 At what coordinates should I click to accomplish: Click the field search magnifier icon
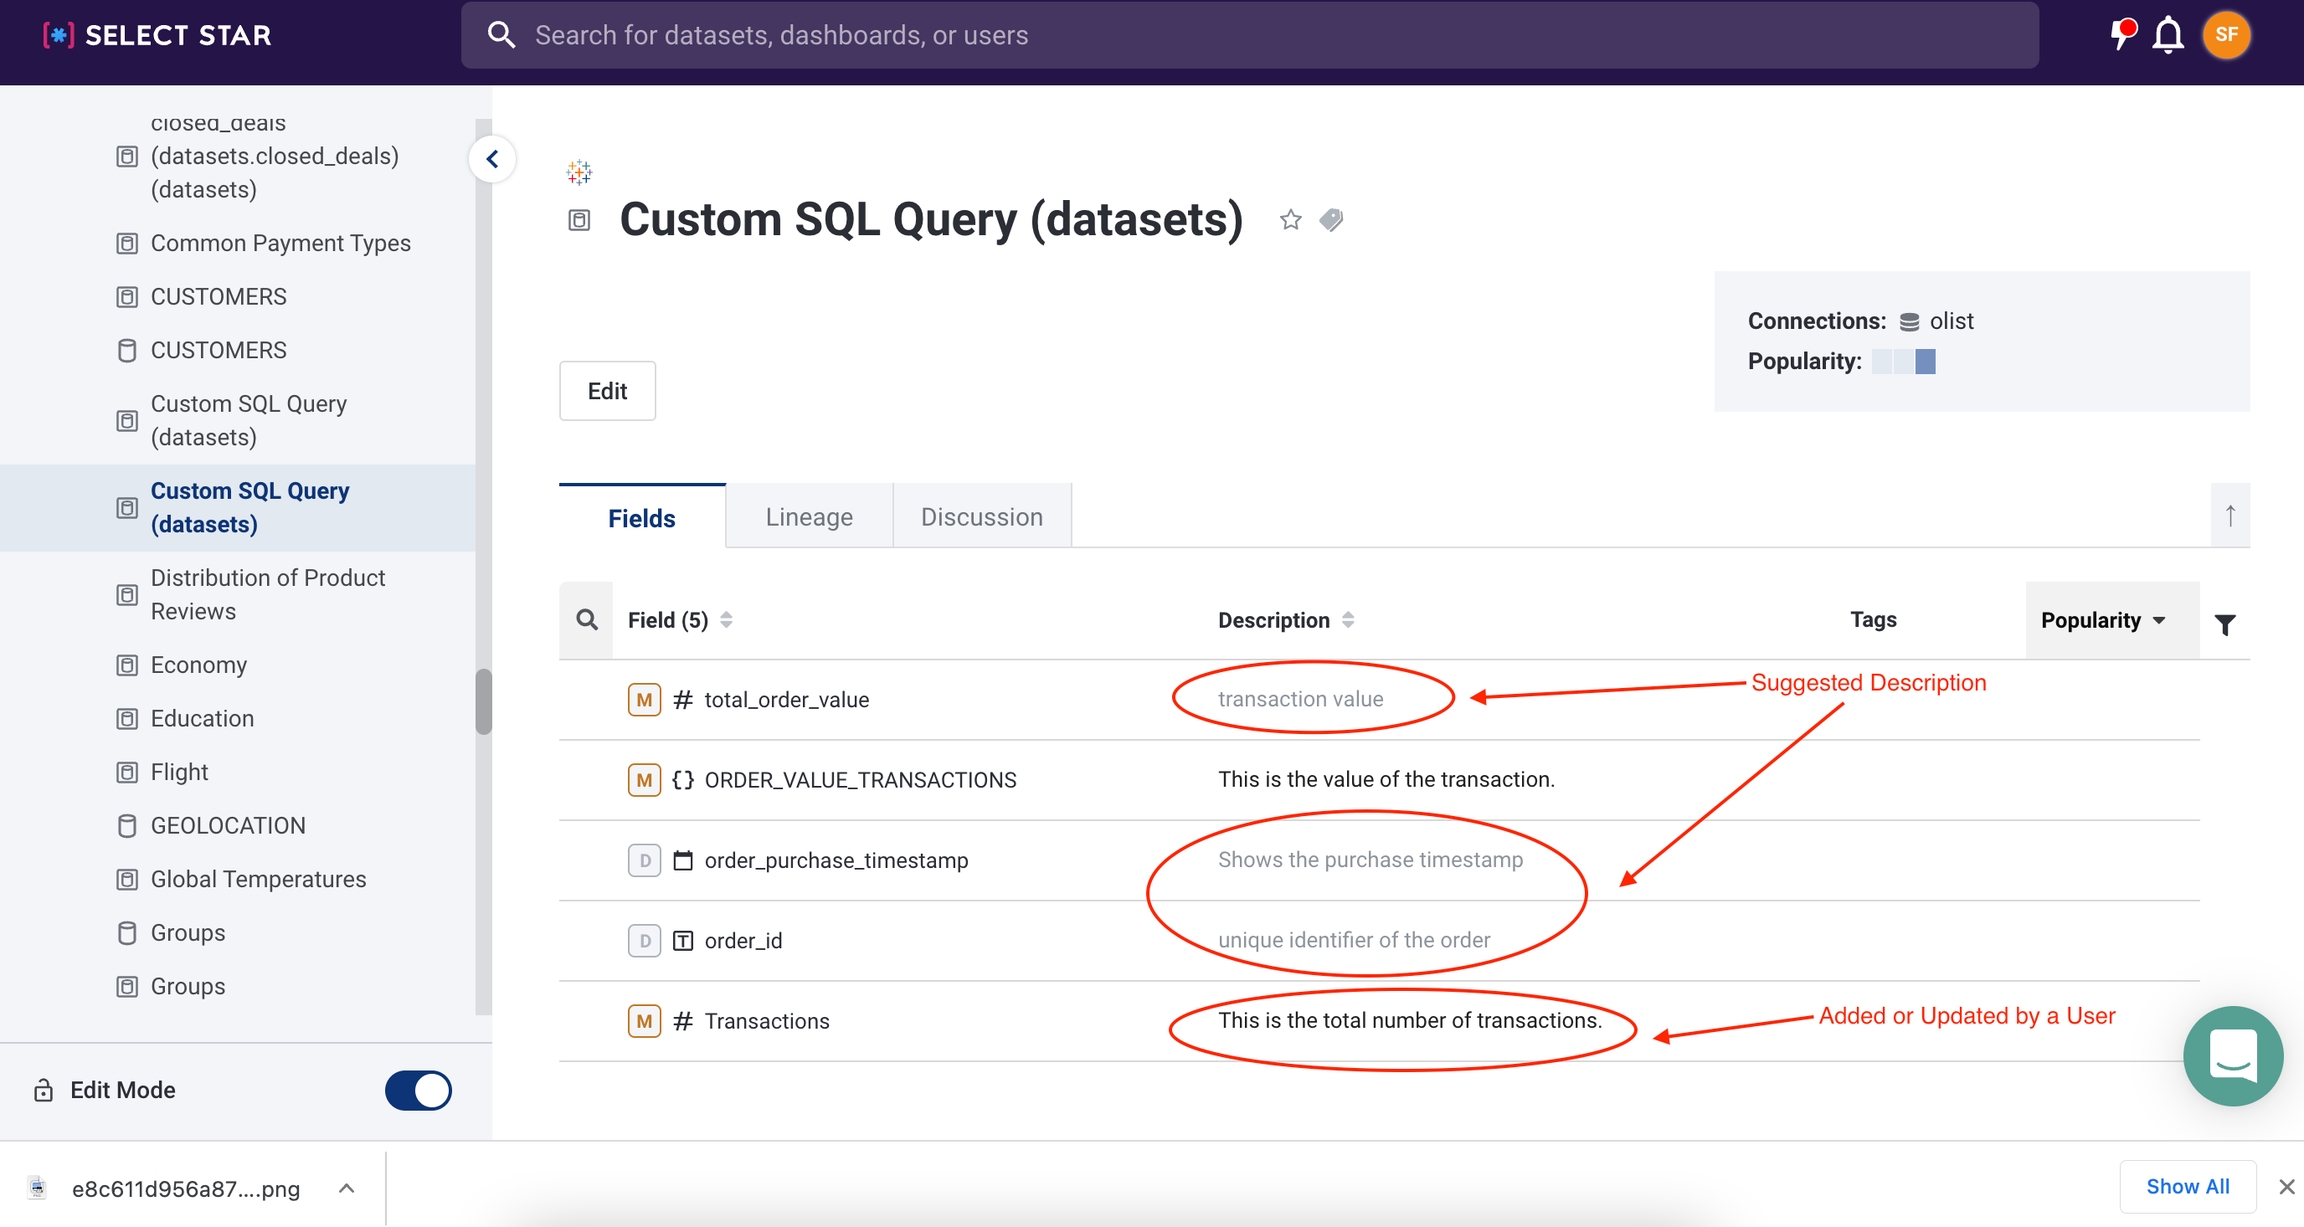pyautogui.click(x=587, y=620)
